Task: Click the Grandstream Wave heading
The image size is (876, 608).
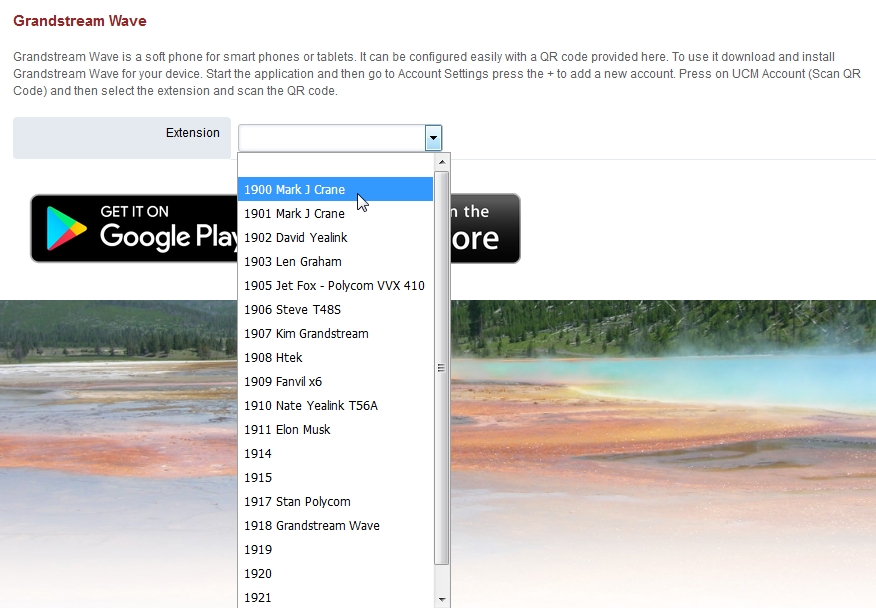Action: 80,21
